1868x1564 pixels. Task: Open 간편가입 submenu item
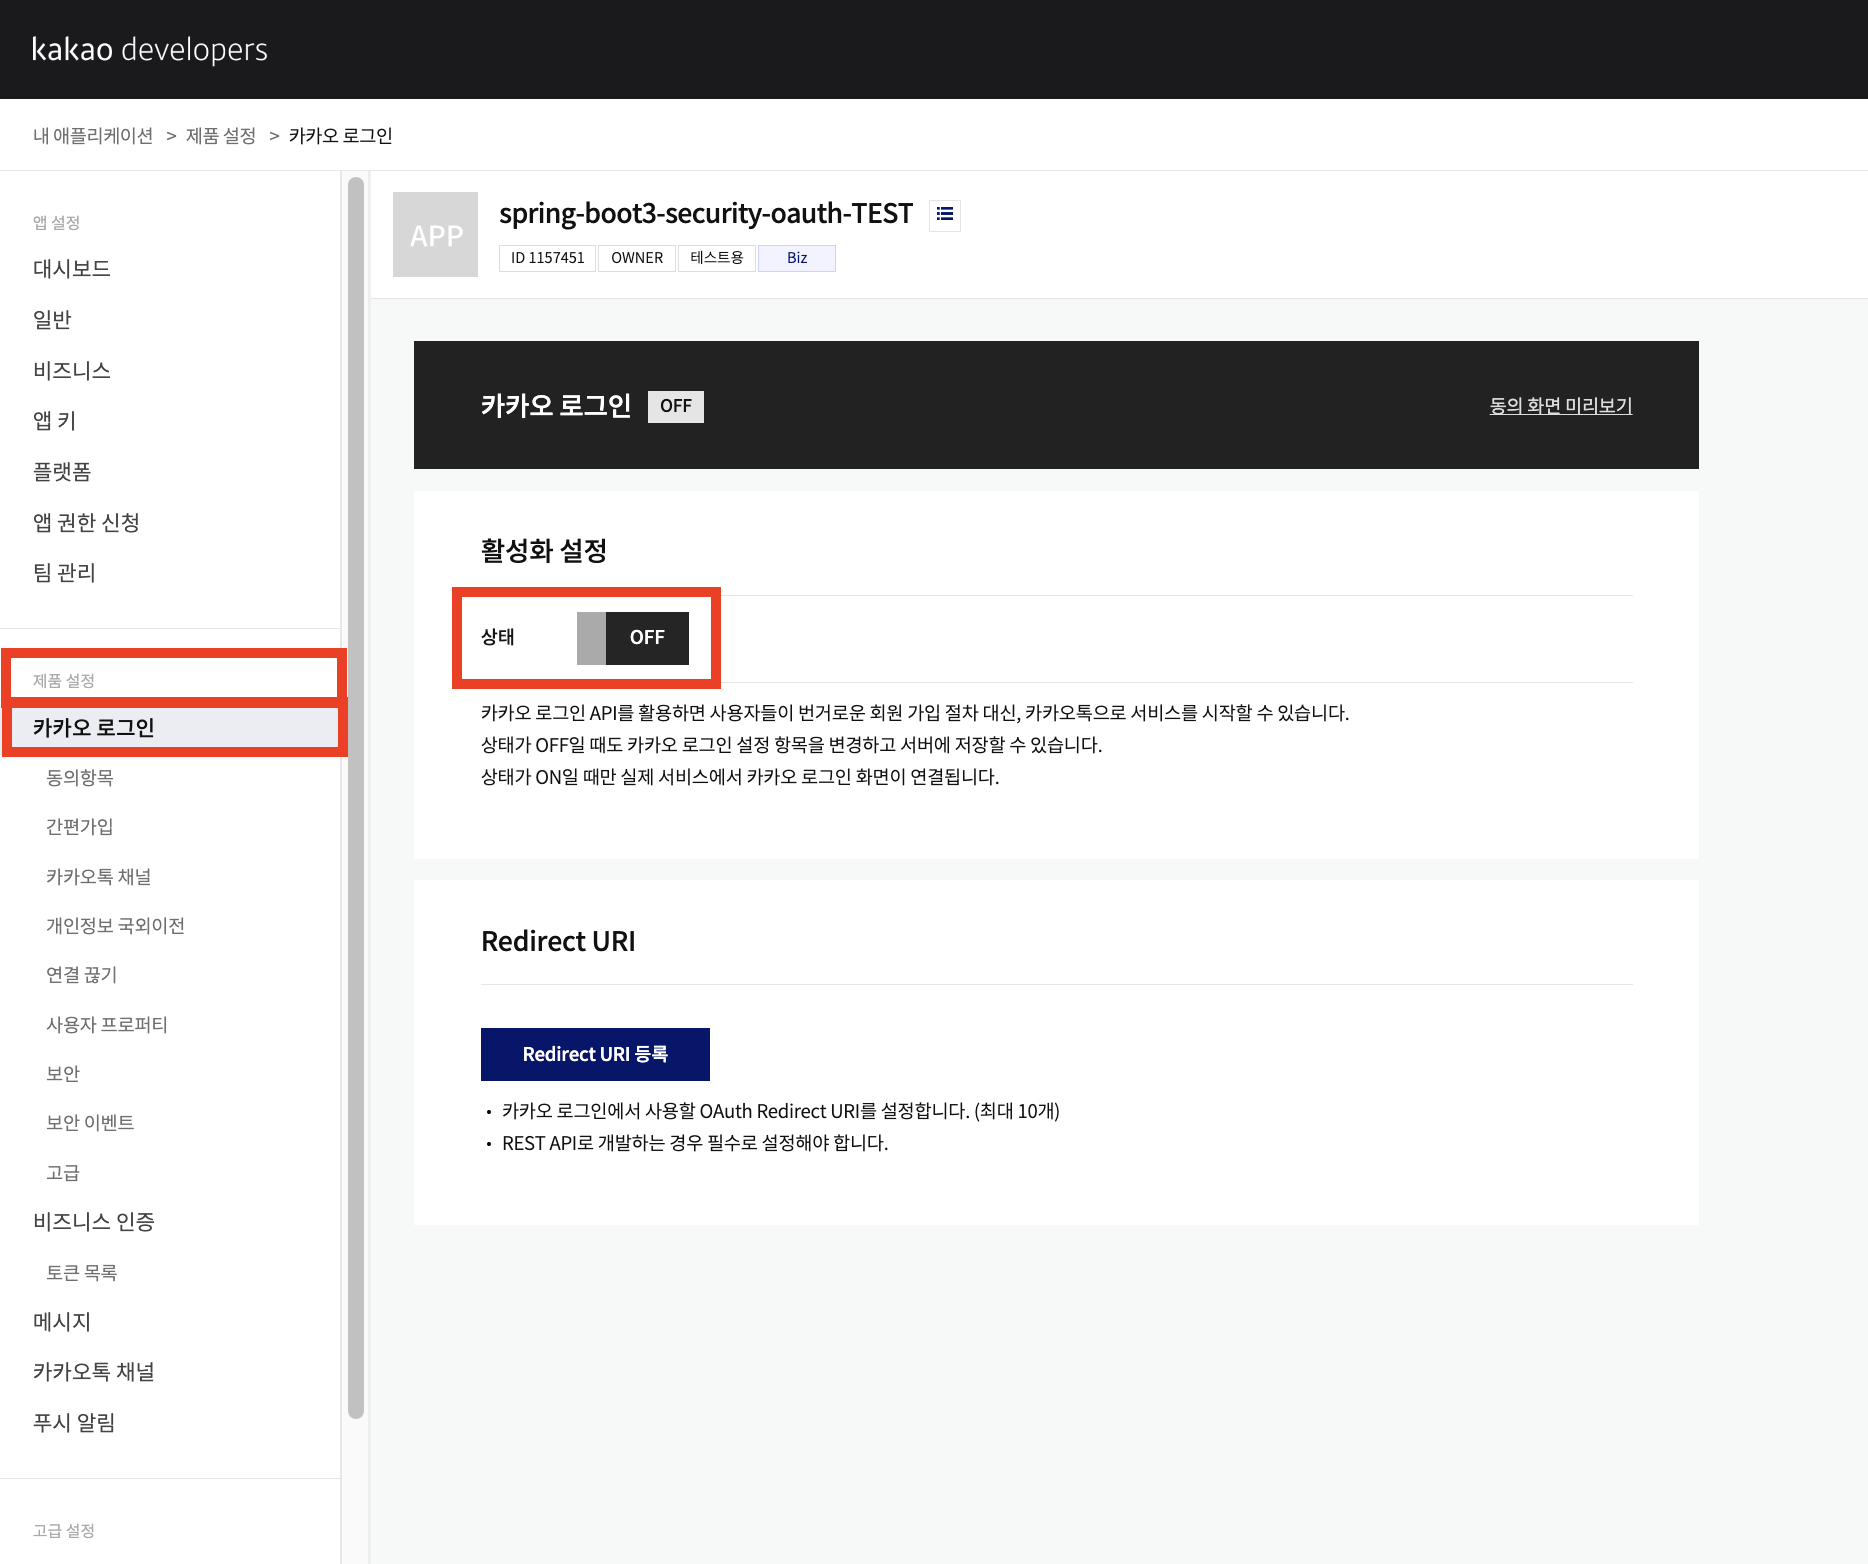tap(80, 826)
